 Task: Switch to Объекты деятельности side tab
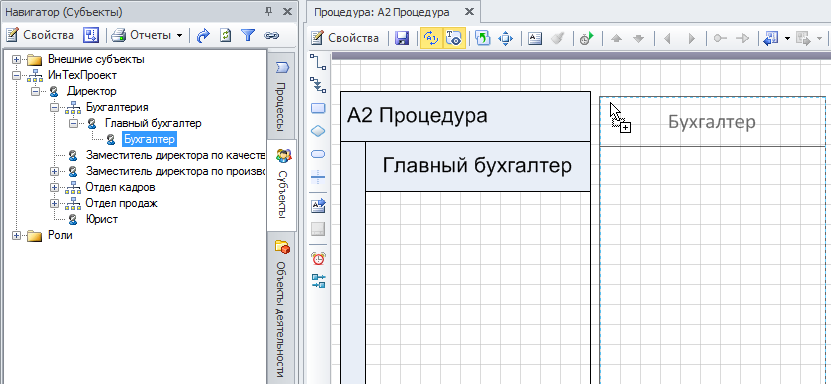[x=282, y=307]
